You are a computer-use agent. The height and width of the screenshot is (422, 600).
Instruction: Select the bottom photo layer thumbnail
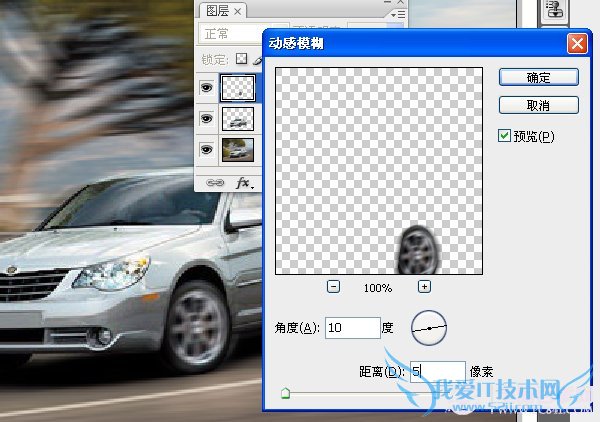tap(238, 150)
